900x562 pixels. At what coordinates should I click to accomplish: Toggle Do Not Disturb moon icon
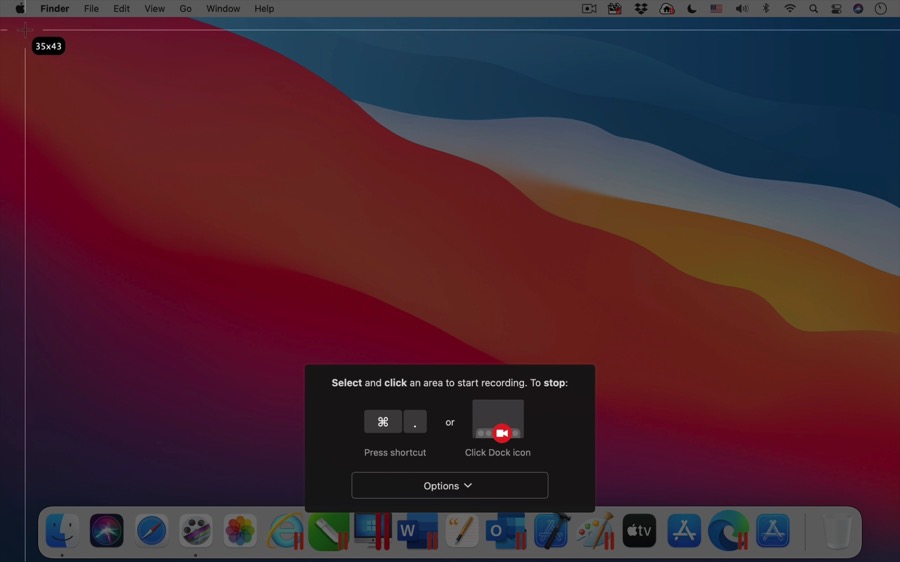click(691, 9)
